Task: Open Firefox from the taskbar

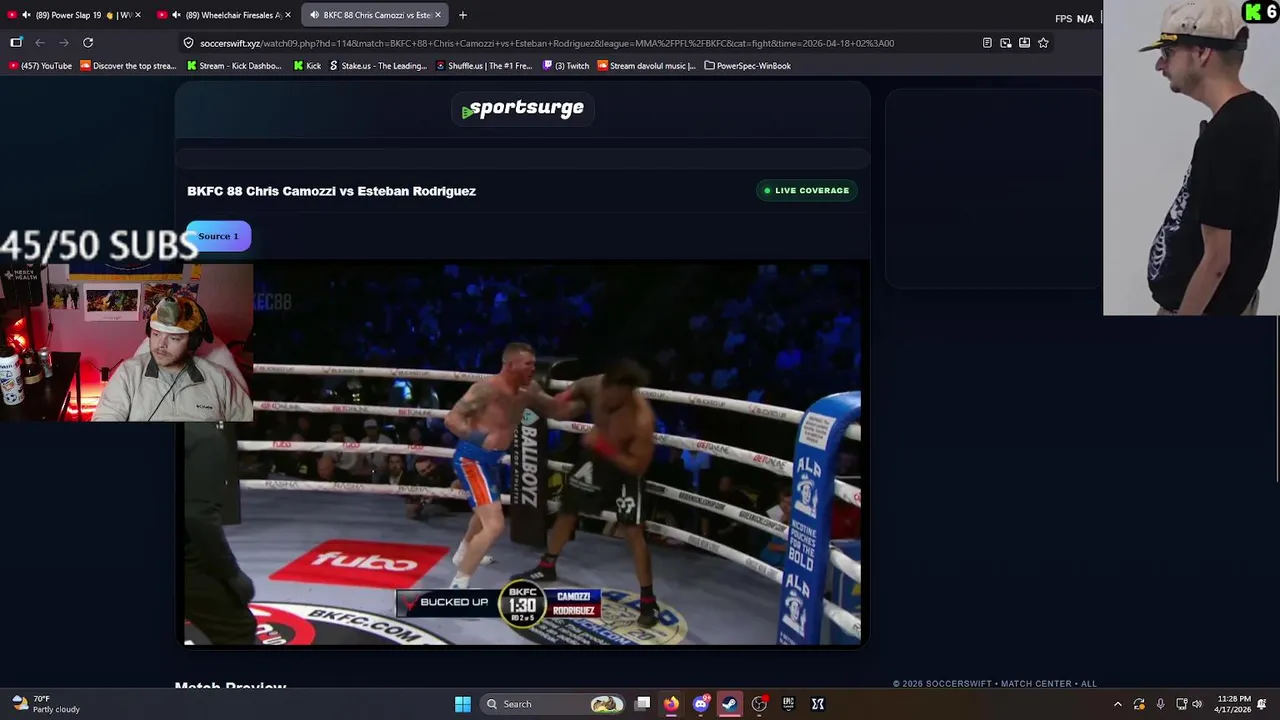Action: point(671,704)
